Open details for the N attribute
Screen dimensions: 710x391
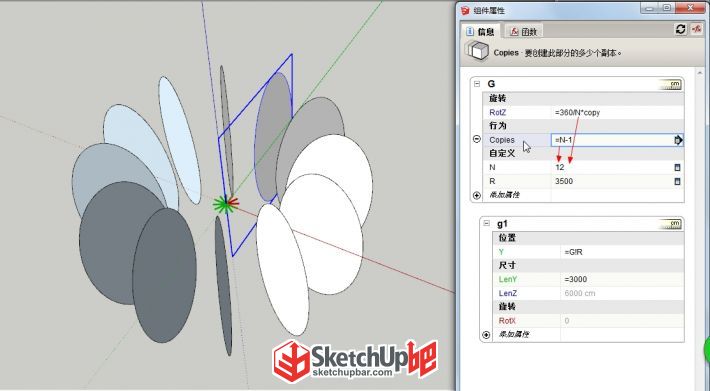pos(677,167)
